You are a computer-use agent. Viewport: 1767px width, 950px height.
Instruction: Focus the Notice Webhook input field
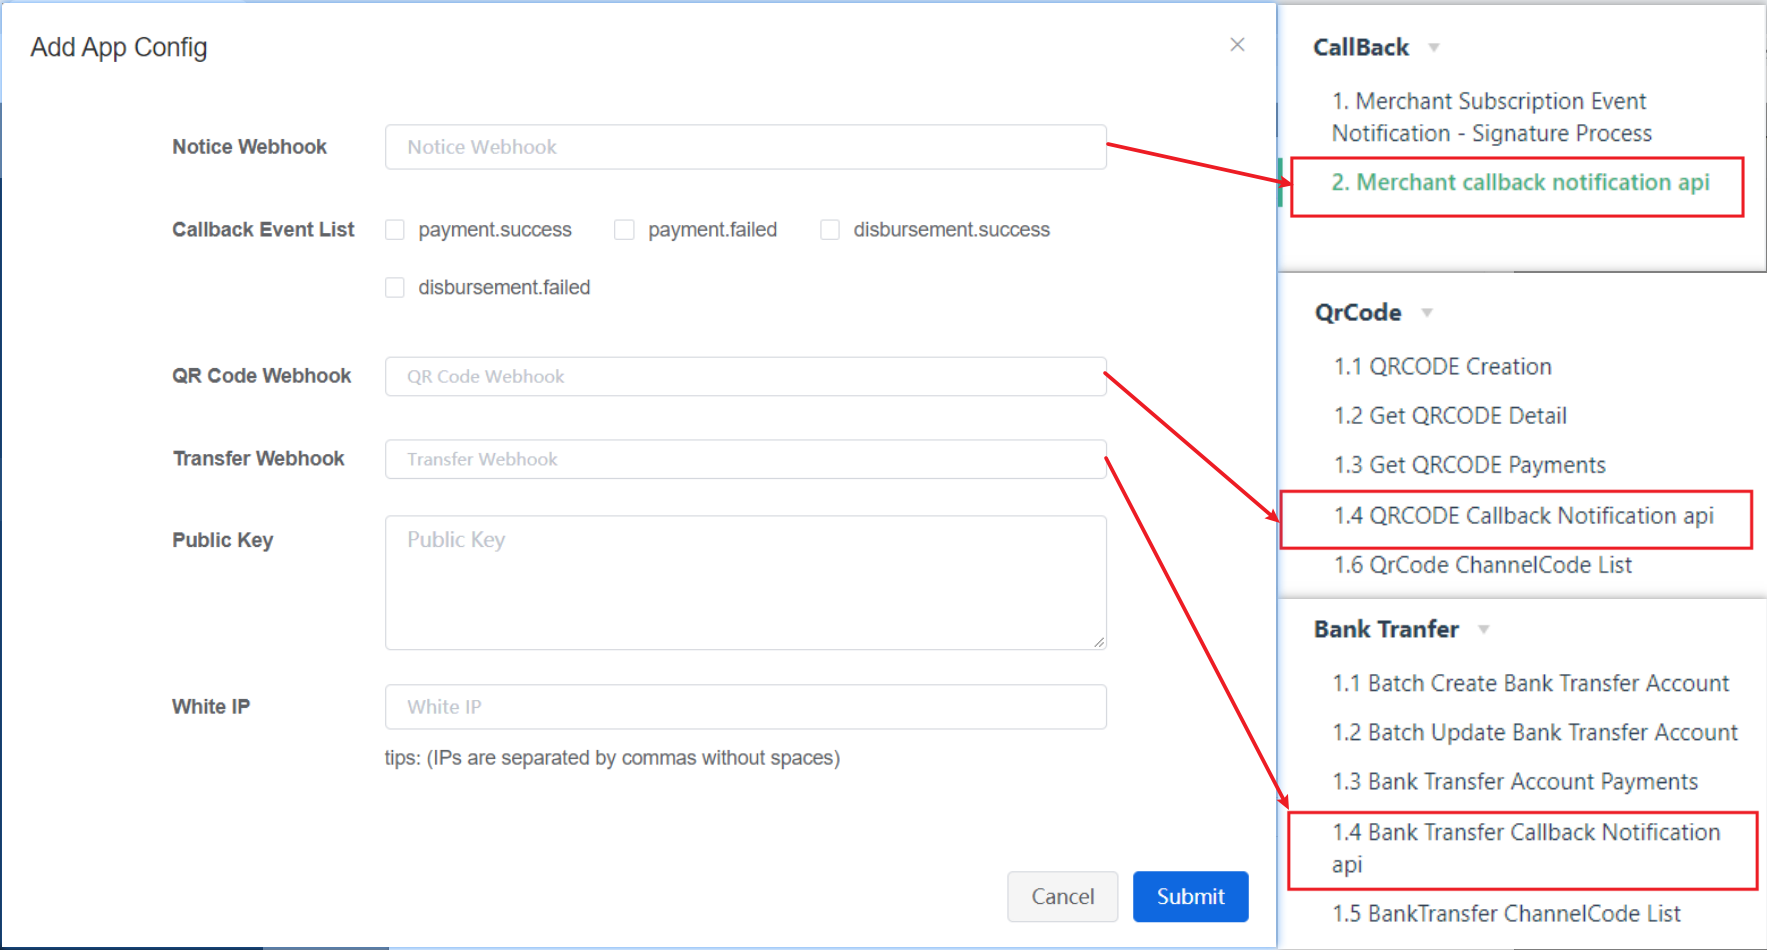point(745,147)
